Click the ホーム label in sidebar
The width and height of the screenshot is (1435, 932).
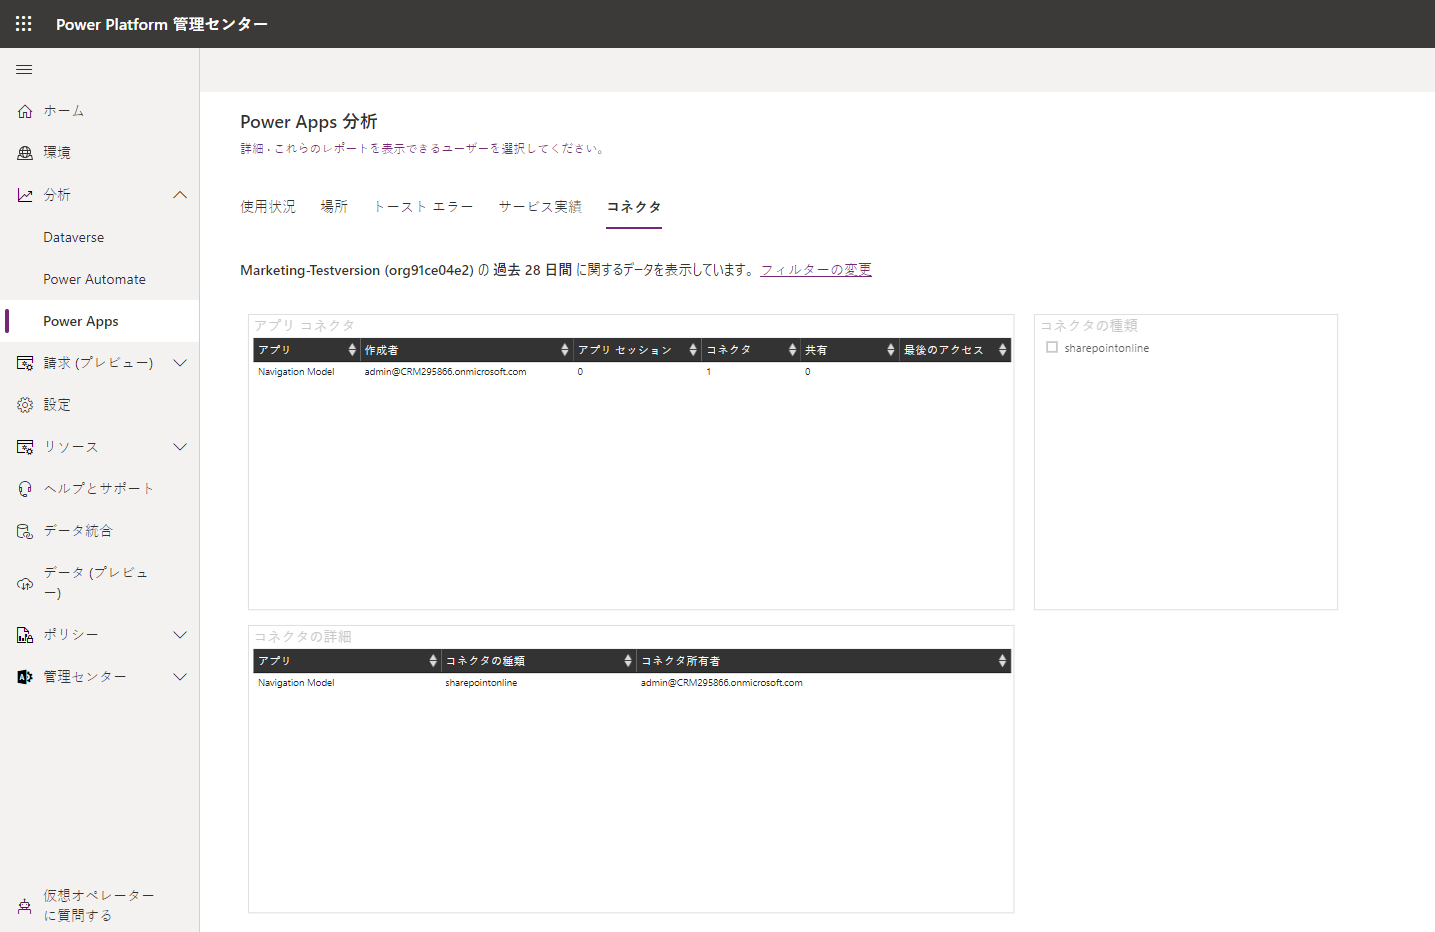64,111
